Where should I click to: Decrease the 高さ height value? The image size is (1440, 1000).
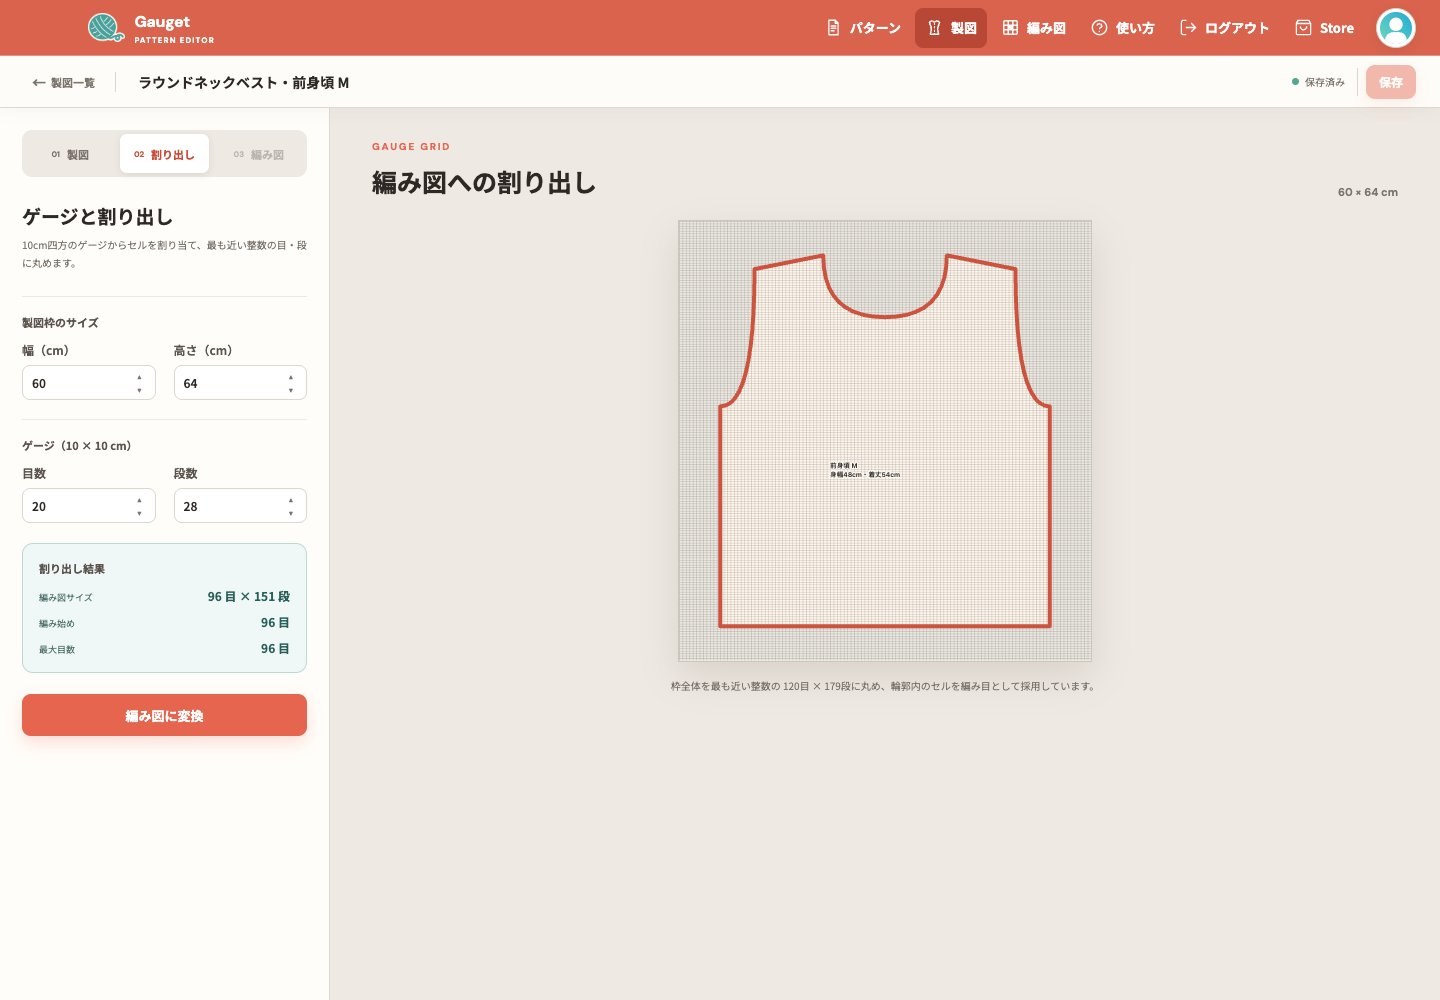coord(291,390)
